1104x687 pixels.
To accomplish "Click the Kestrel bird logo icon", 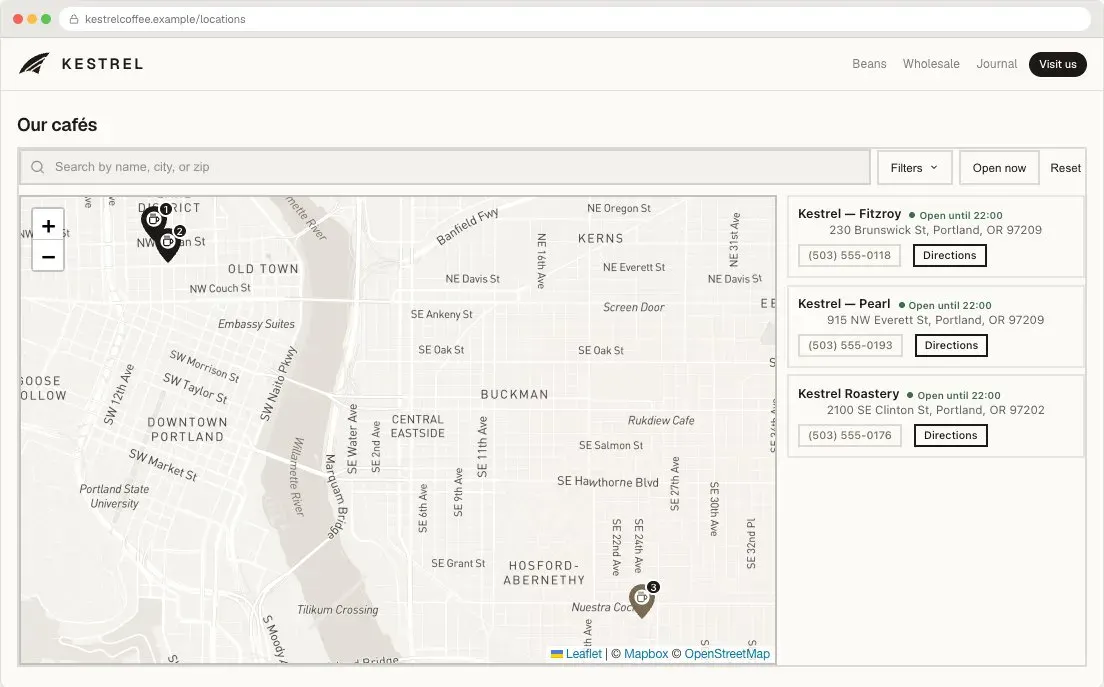I will pos(34,64).
